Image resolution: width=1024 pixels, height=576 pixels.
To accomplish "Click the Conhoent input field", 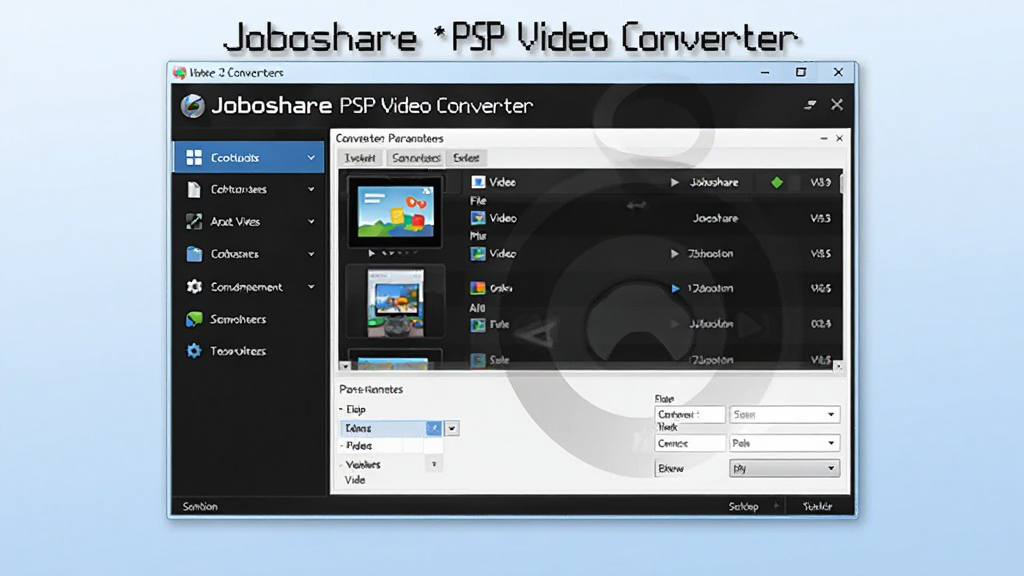I will (690, 415).
